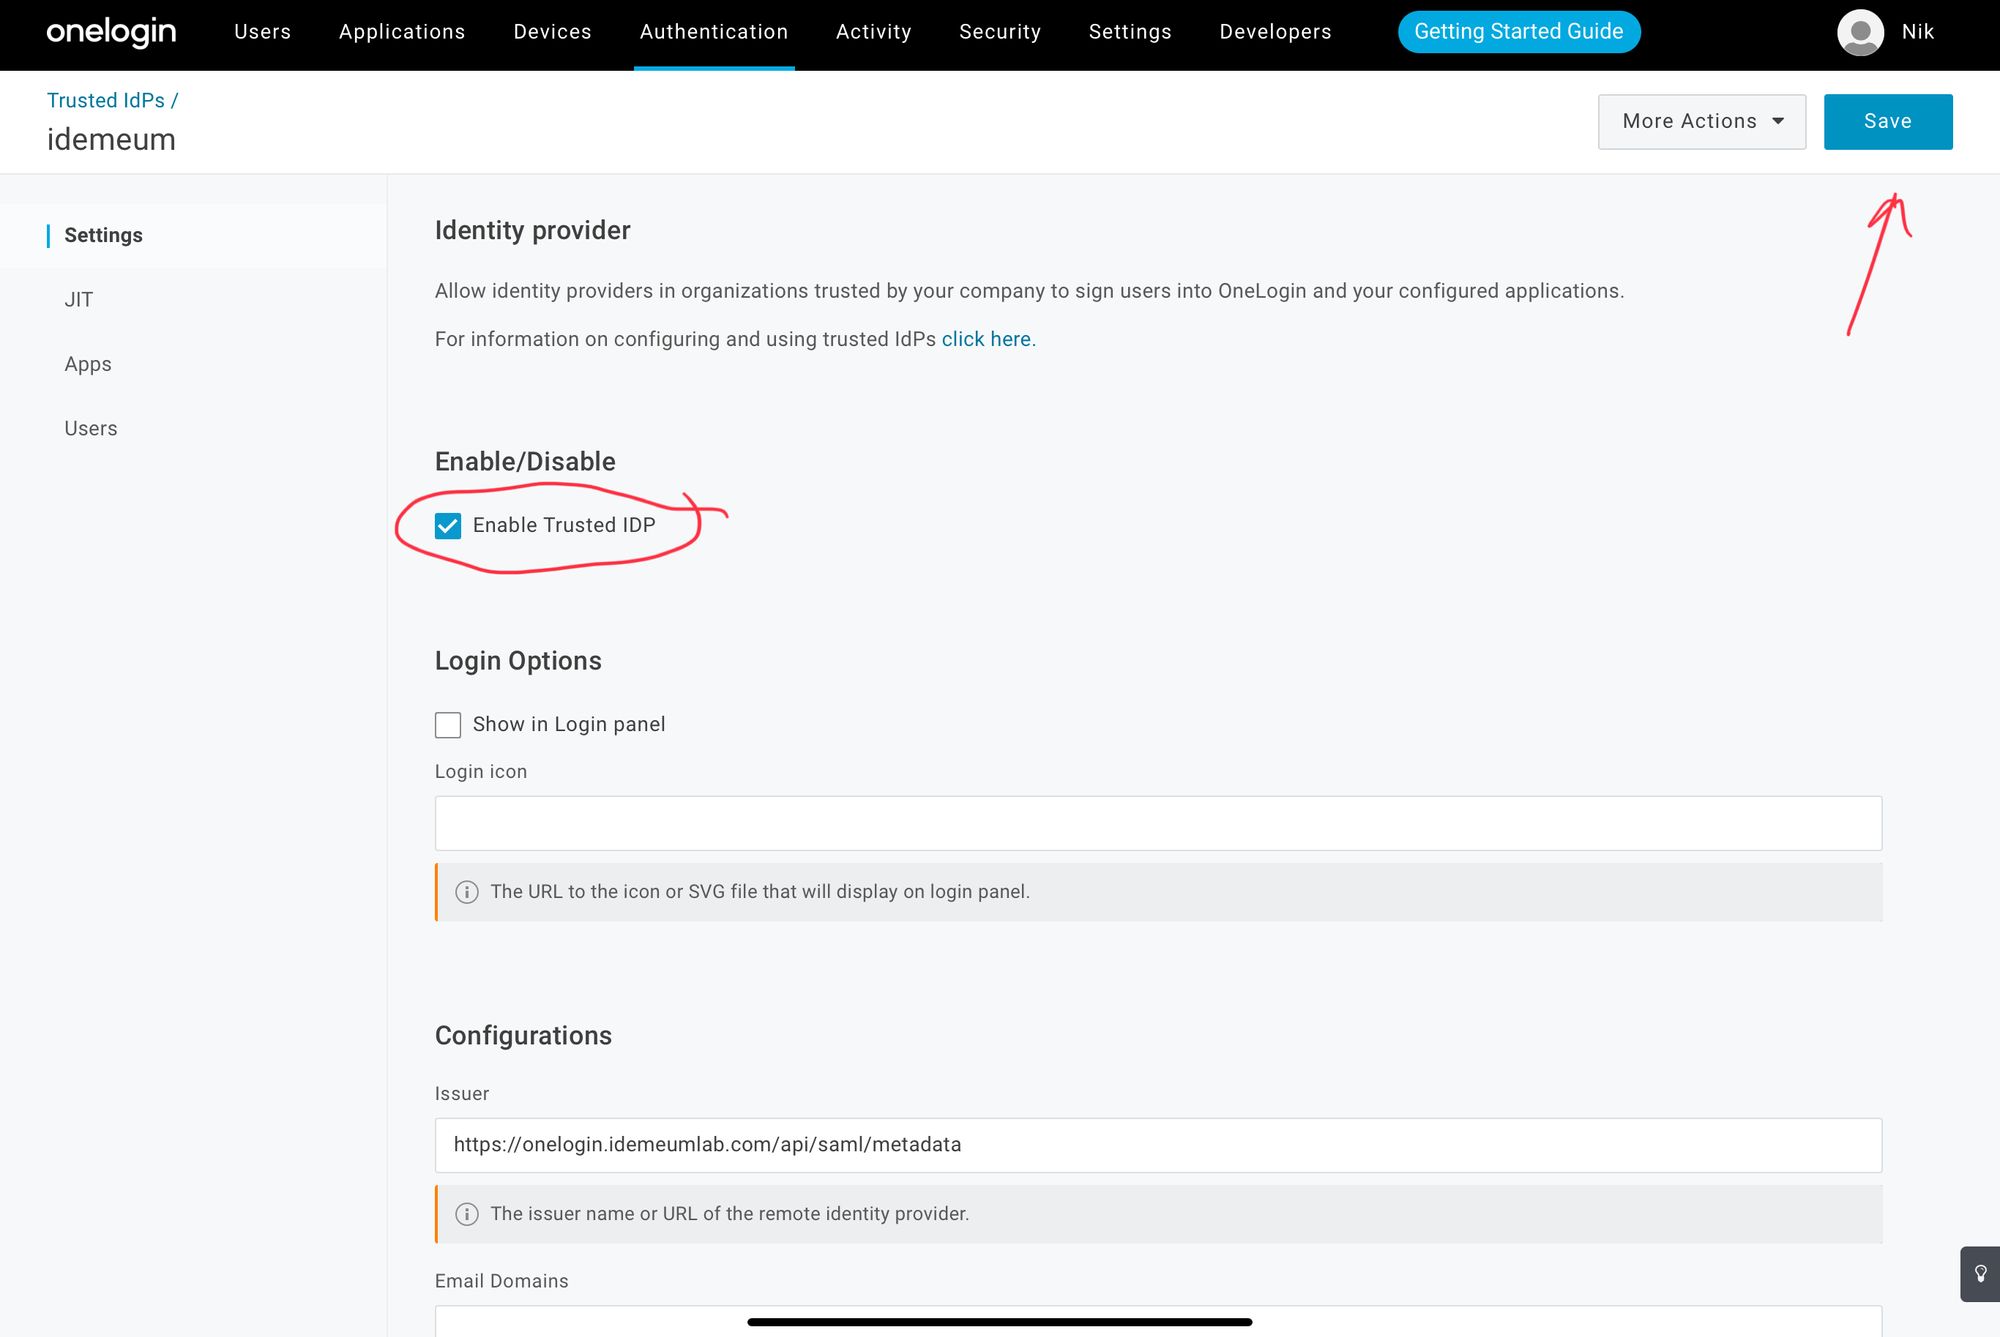Screen dimensions: 2000x1337
Task: Click the Save button
Action: tap(1888, 122)
